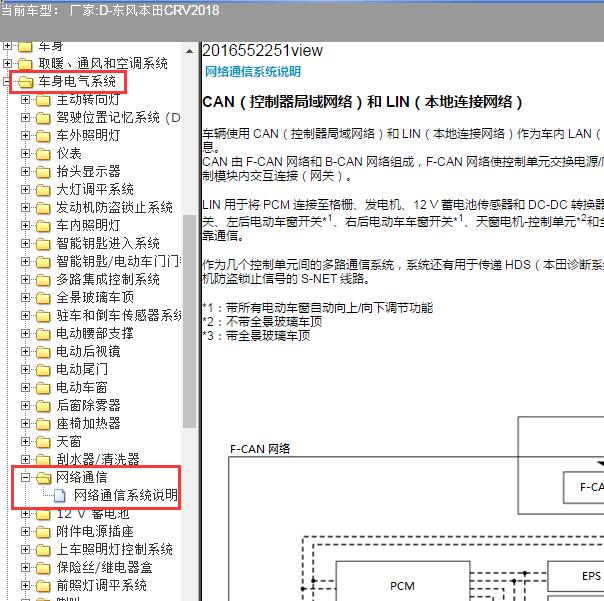The height and width of the screenshot is (601, 604).
Task: Select the 电动尾门 tree entry
Action: coord(82,369)
